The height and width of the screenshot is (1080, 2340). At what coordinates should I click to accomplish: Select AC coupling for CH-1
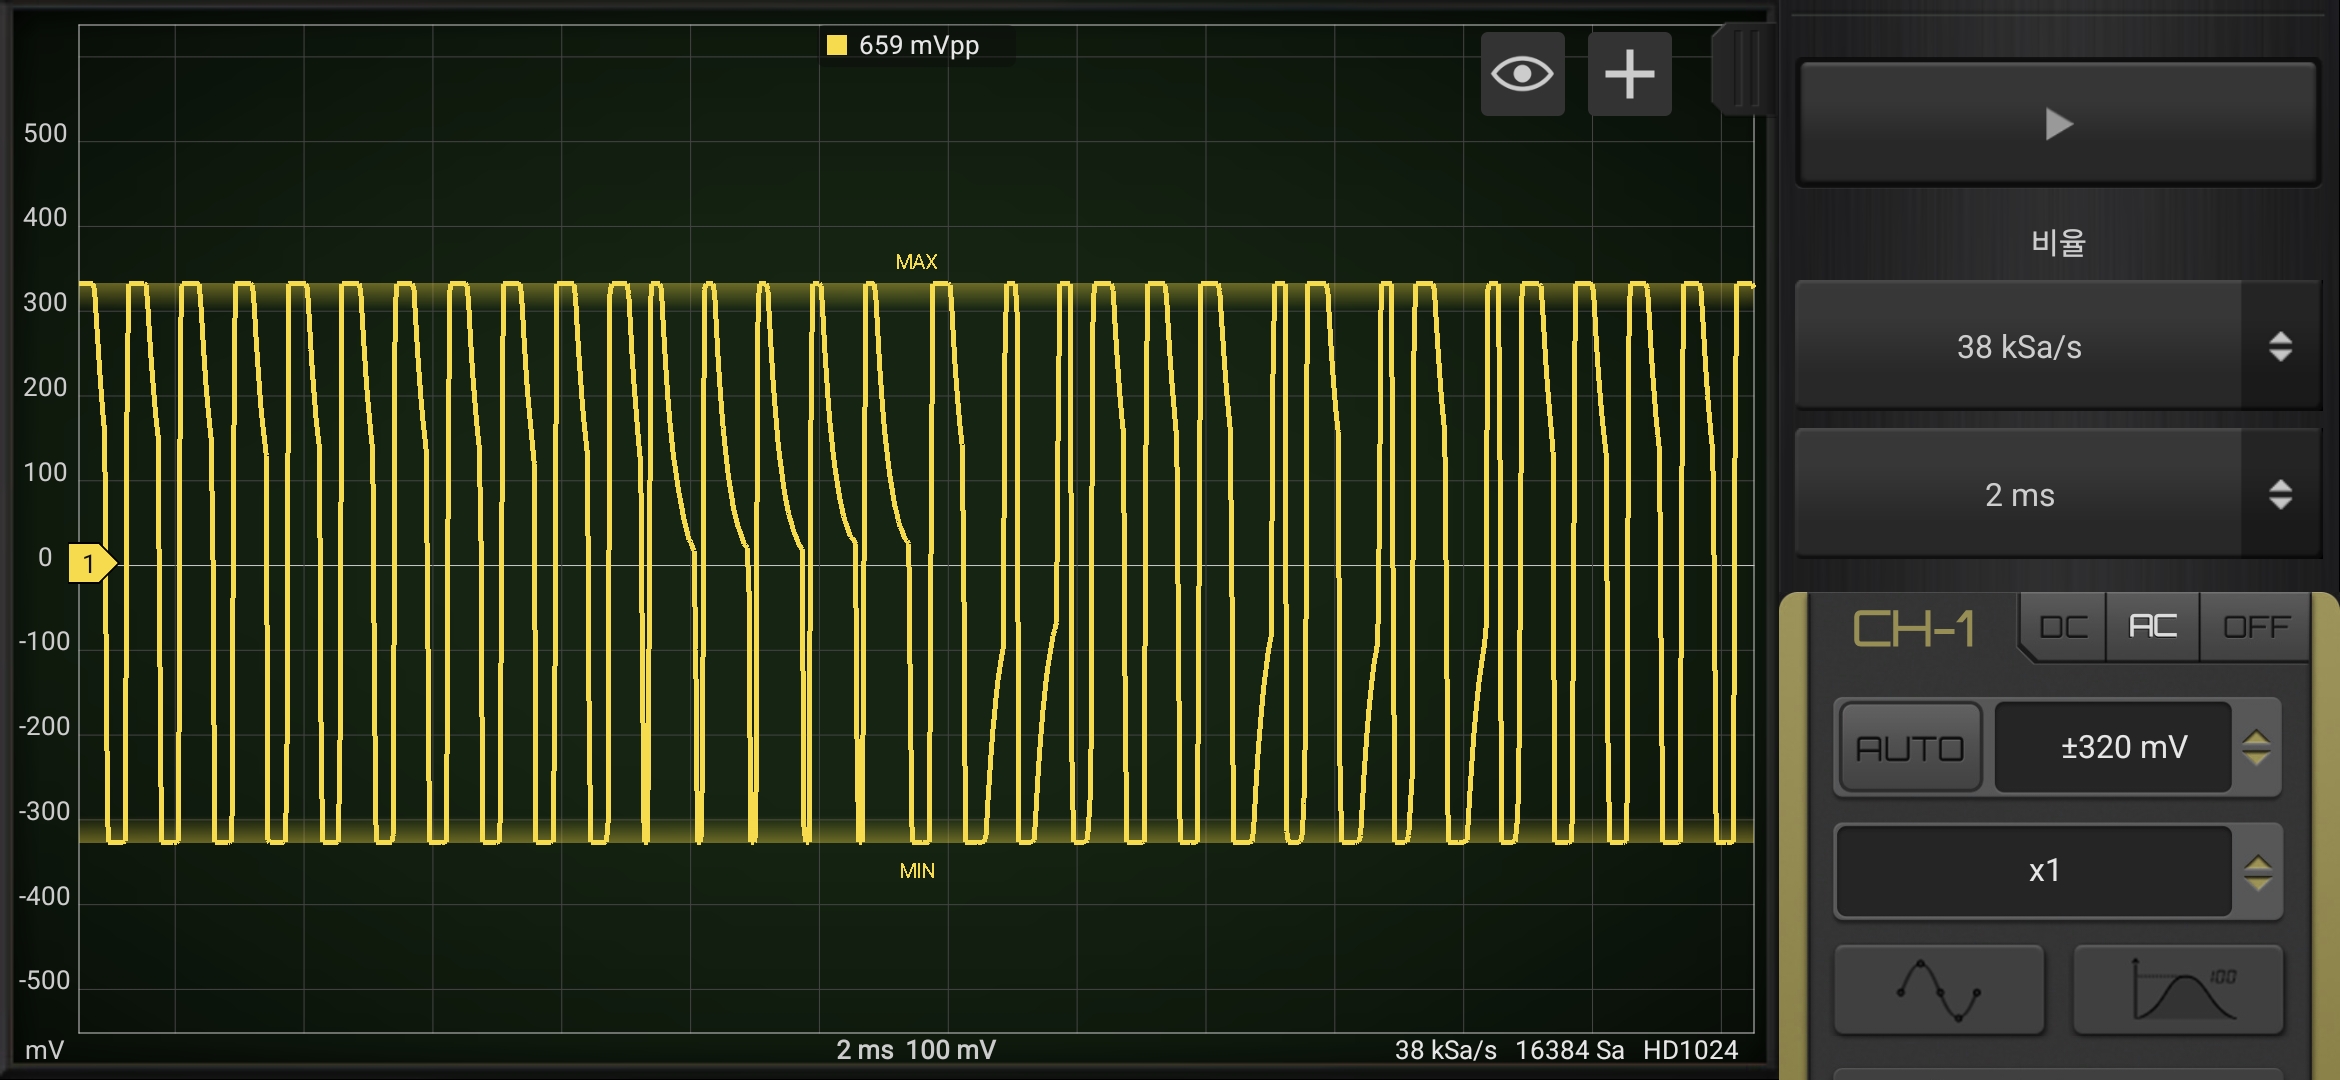(2153, 627)
